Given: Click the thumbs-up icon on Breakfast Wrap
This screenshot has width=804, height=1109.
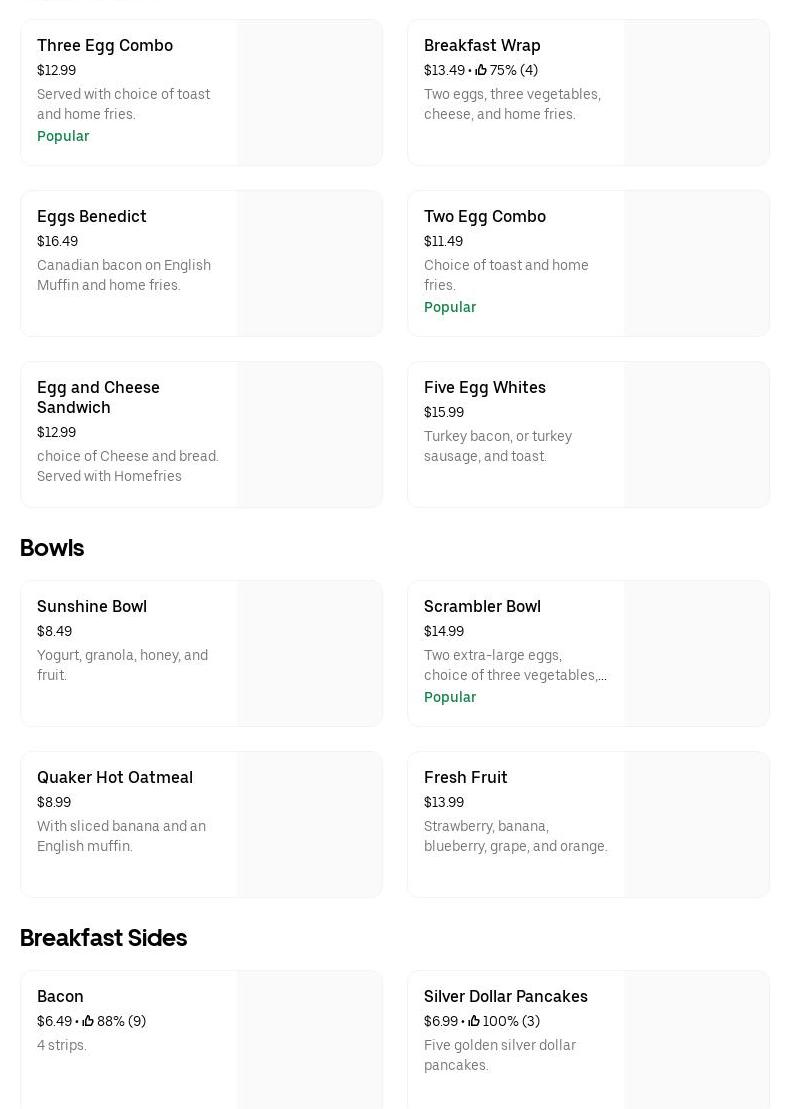Looking at the screenshot, I should (481, 70).
